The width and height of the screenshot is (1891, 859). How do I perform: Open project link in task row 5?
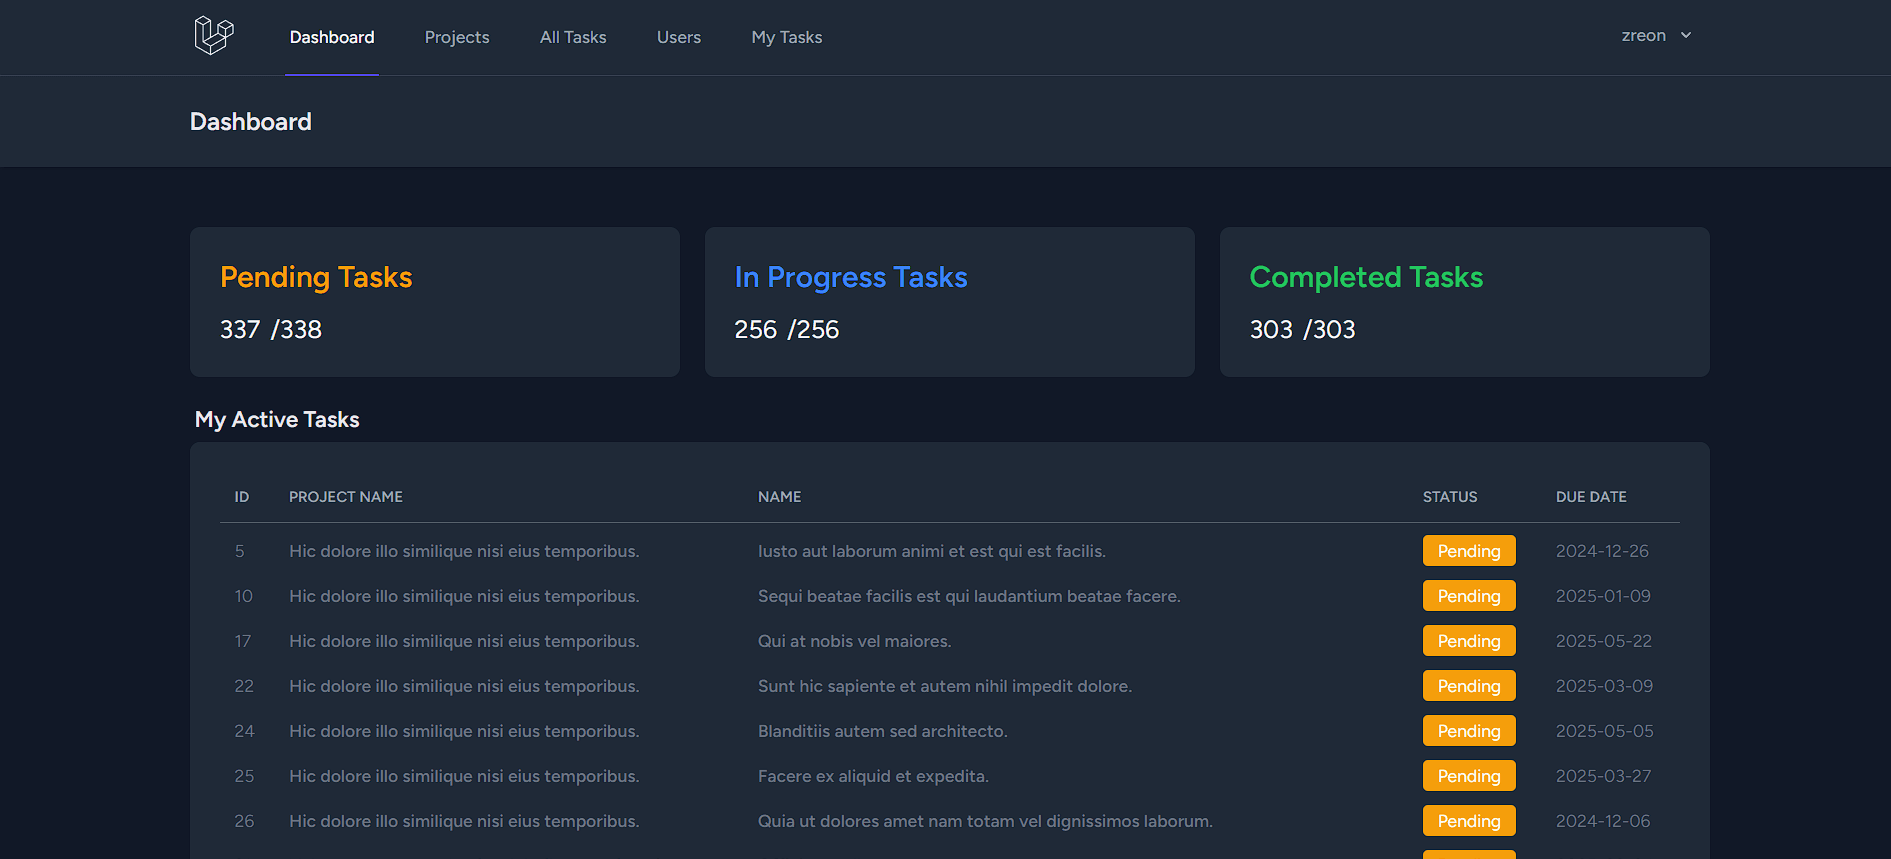[x=464, y=551]
